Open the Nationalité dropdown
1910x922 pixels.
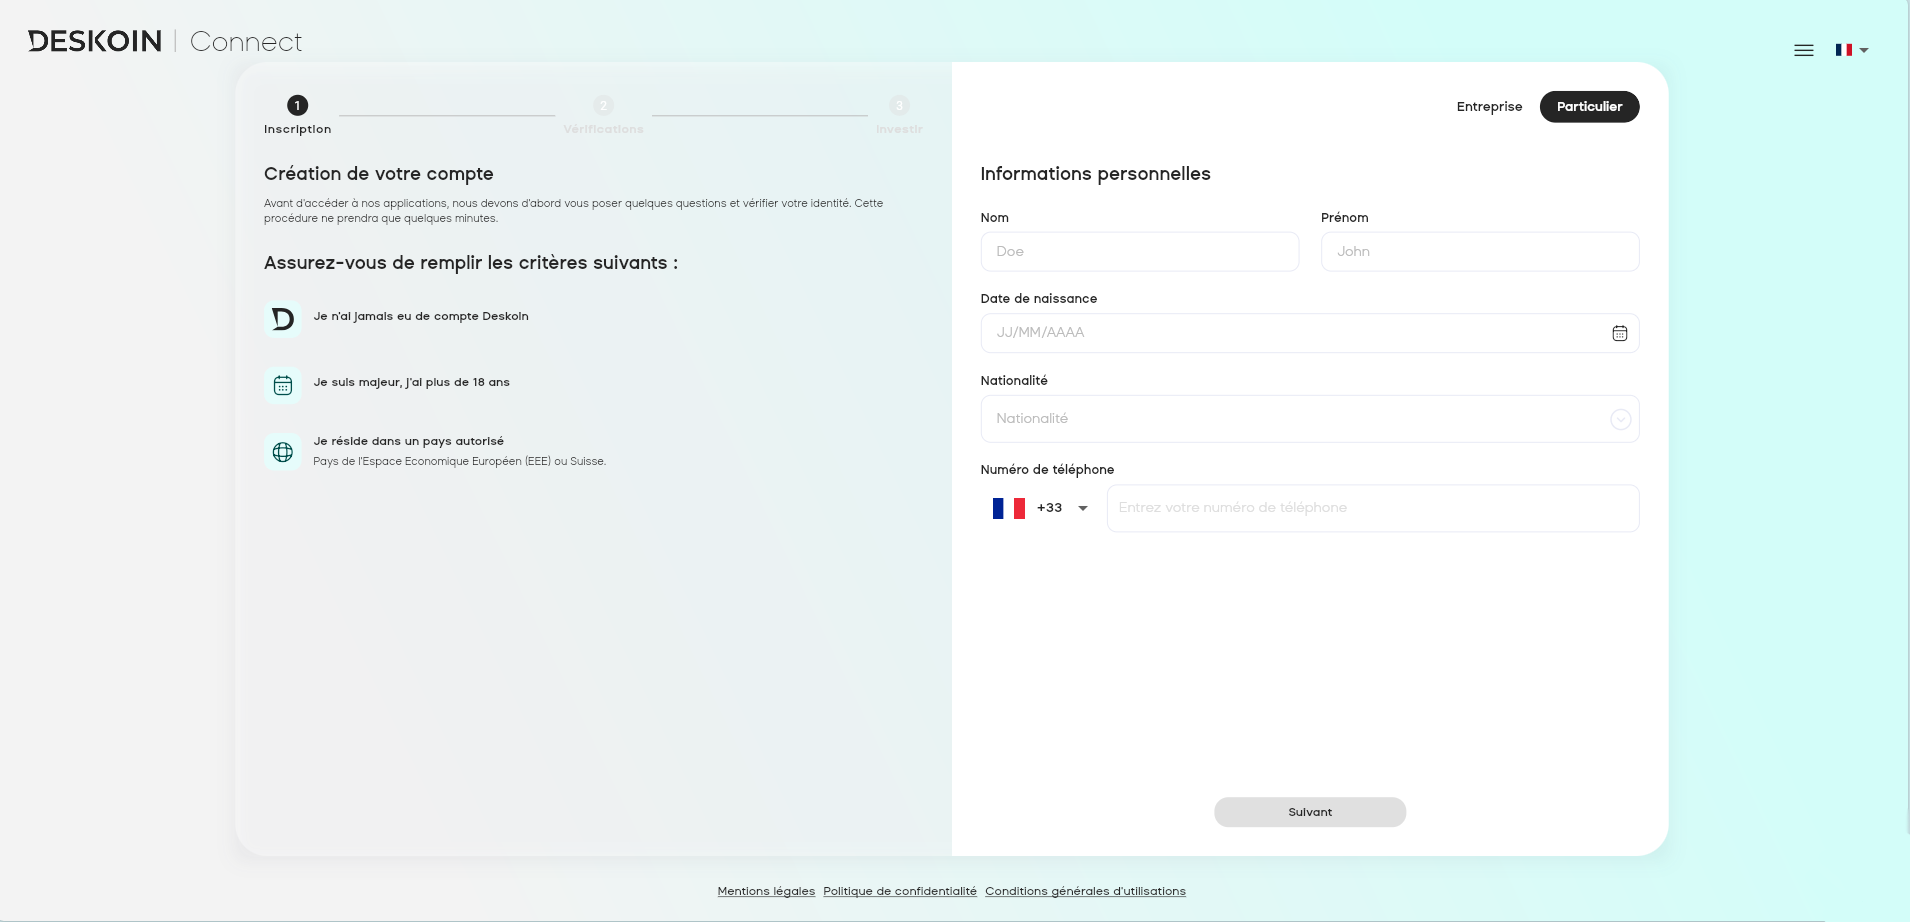[1309, 419]
